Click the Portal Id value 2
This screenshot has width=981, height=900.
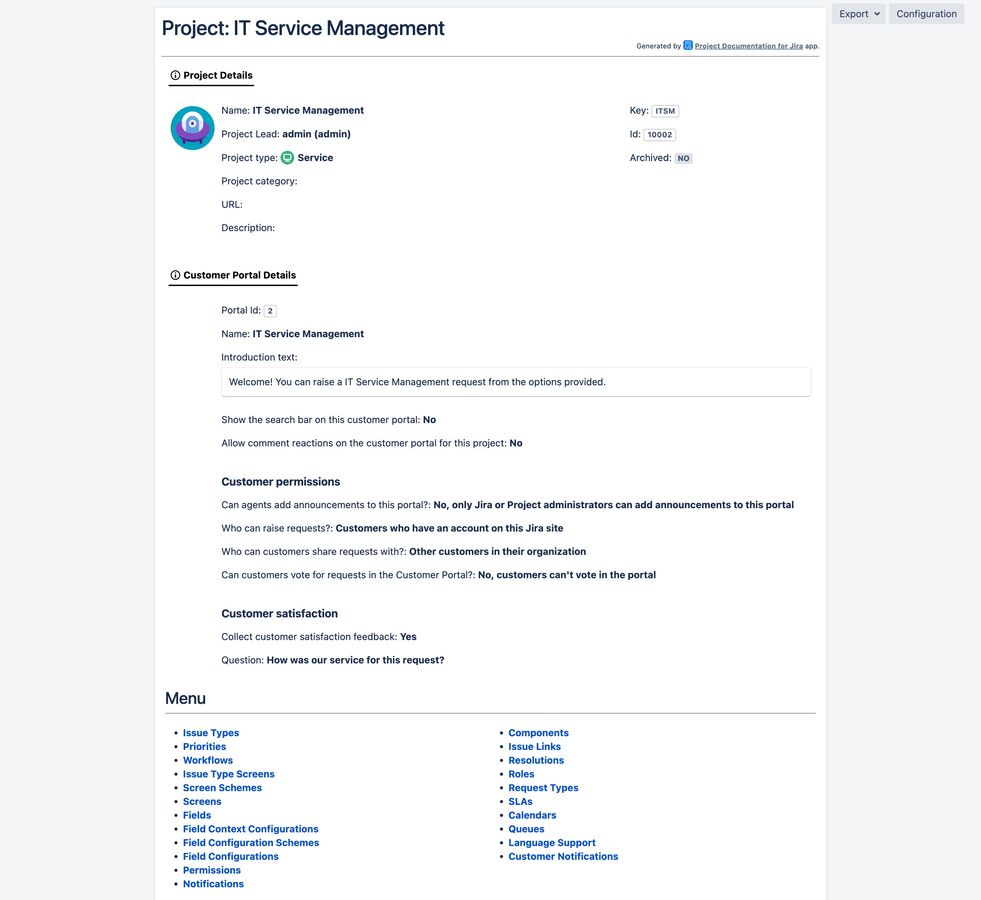pyautogui.click(x=270, y=311)
